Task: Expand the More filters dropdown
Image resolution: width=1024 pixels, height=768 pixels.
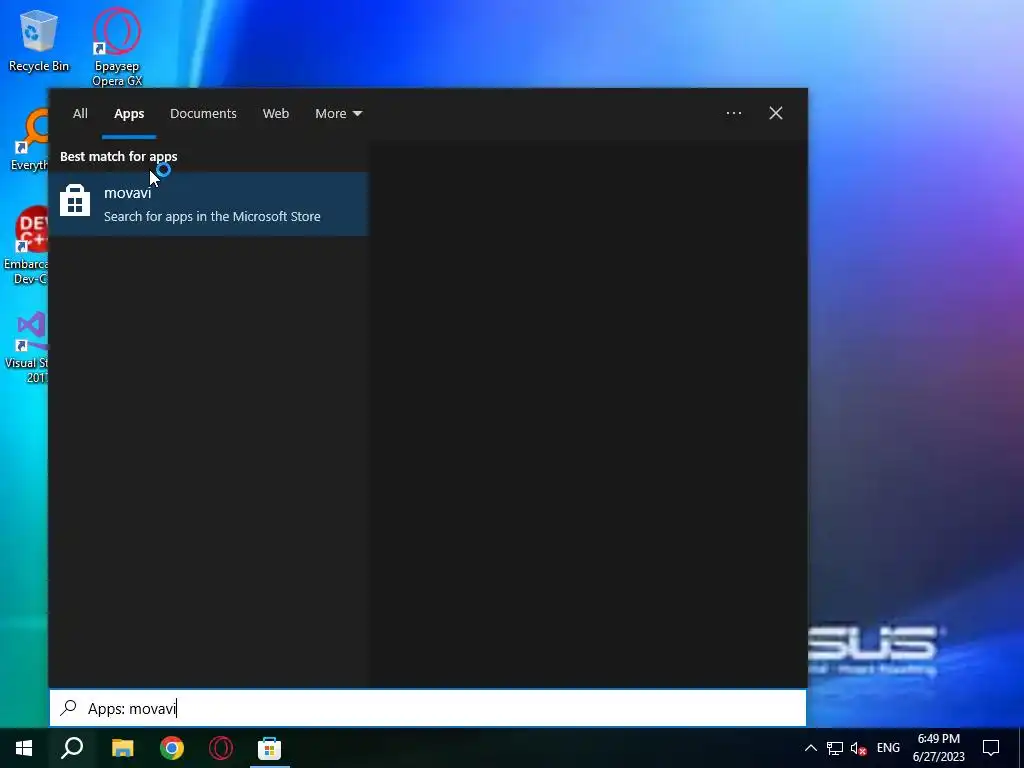Action: (338, 114)
